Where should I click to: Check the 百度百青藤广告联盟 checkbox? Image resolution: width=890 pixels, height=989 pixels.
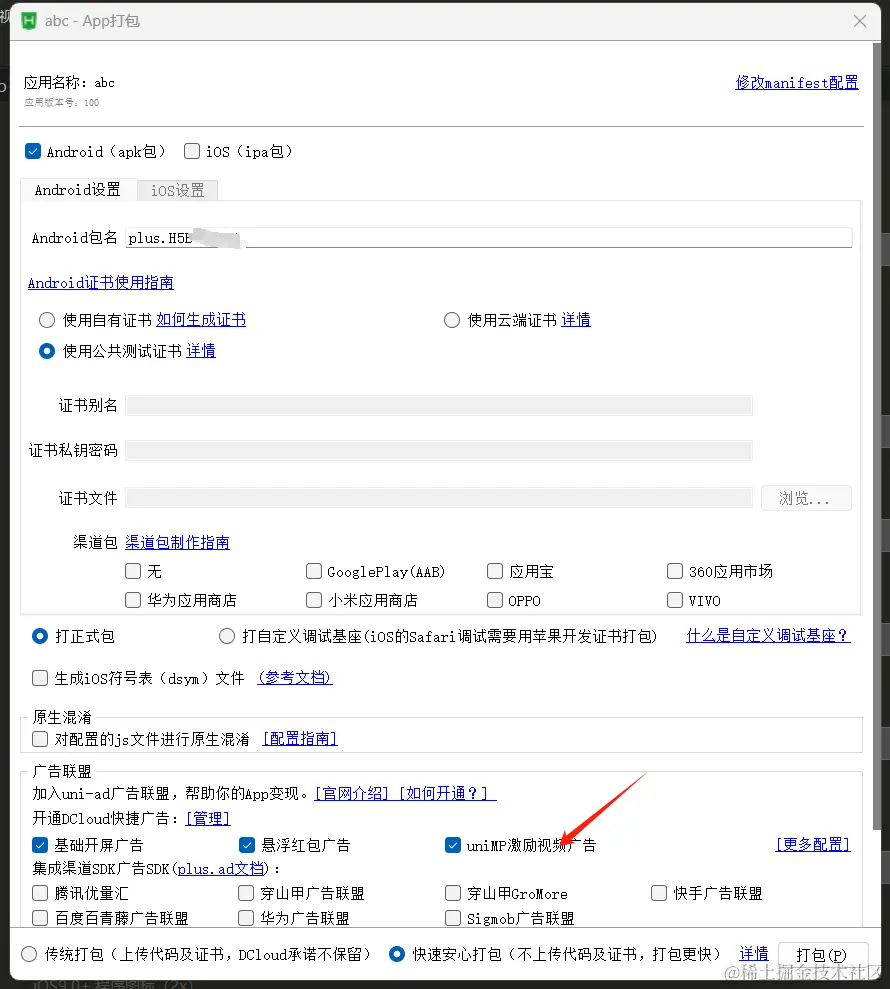point(40,918)
